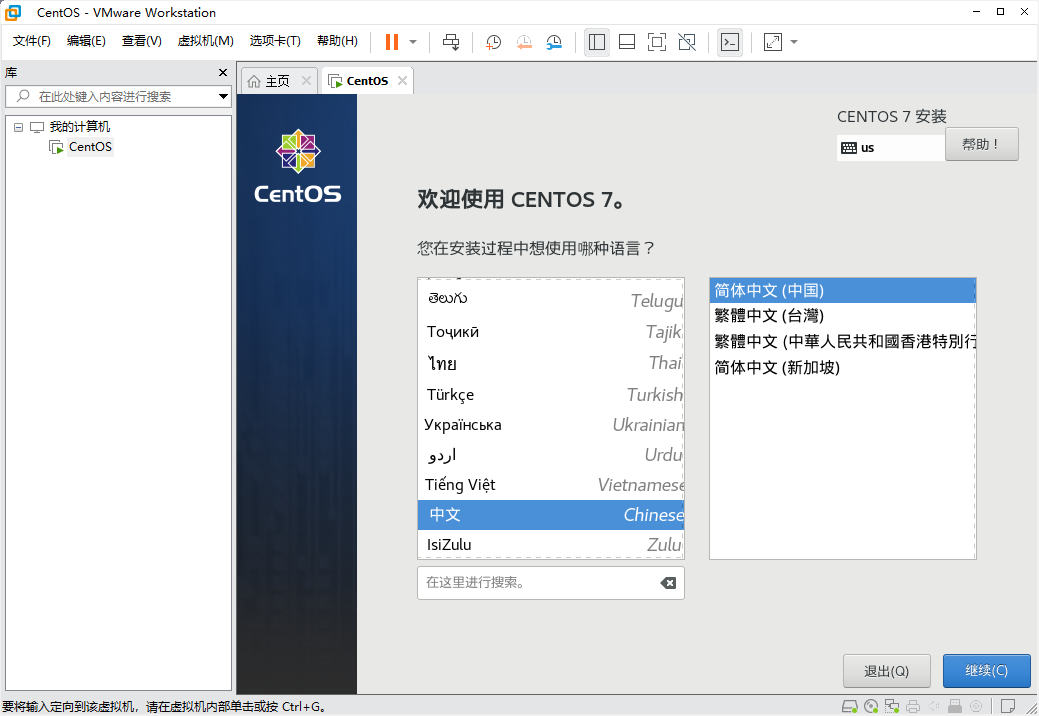
Task: Click the 帮助！ button
Action: (x=981, y=144)
